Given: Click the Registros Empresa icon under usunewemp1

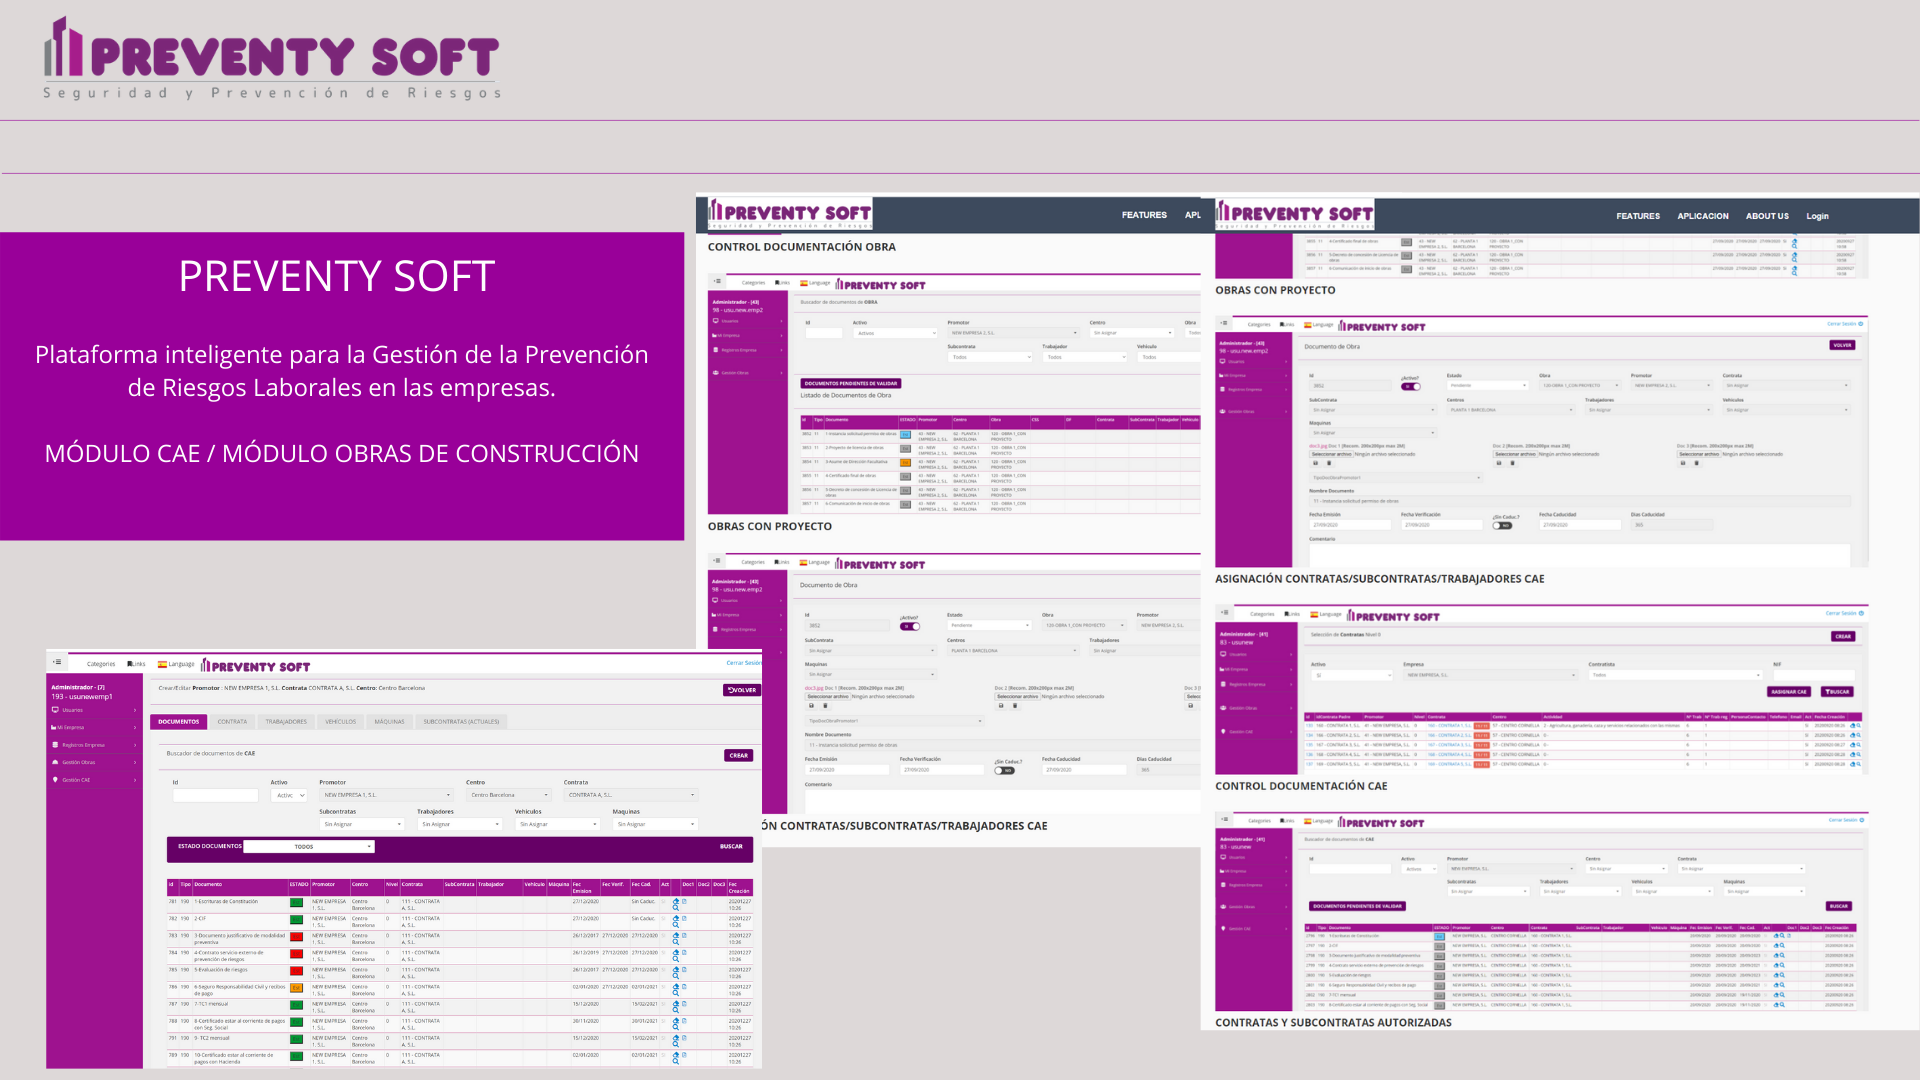Looking at the screenshot, I should [55, 745].
